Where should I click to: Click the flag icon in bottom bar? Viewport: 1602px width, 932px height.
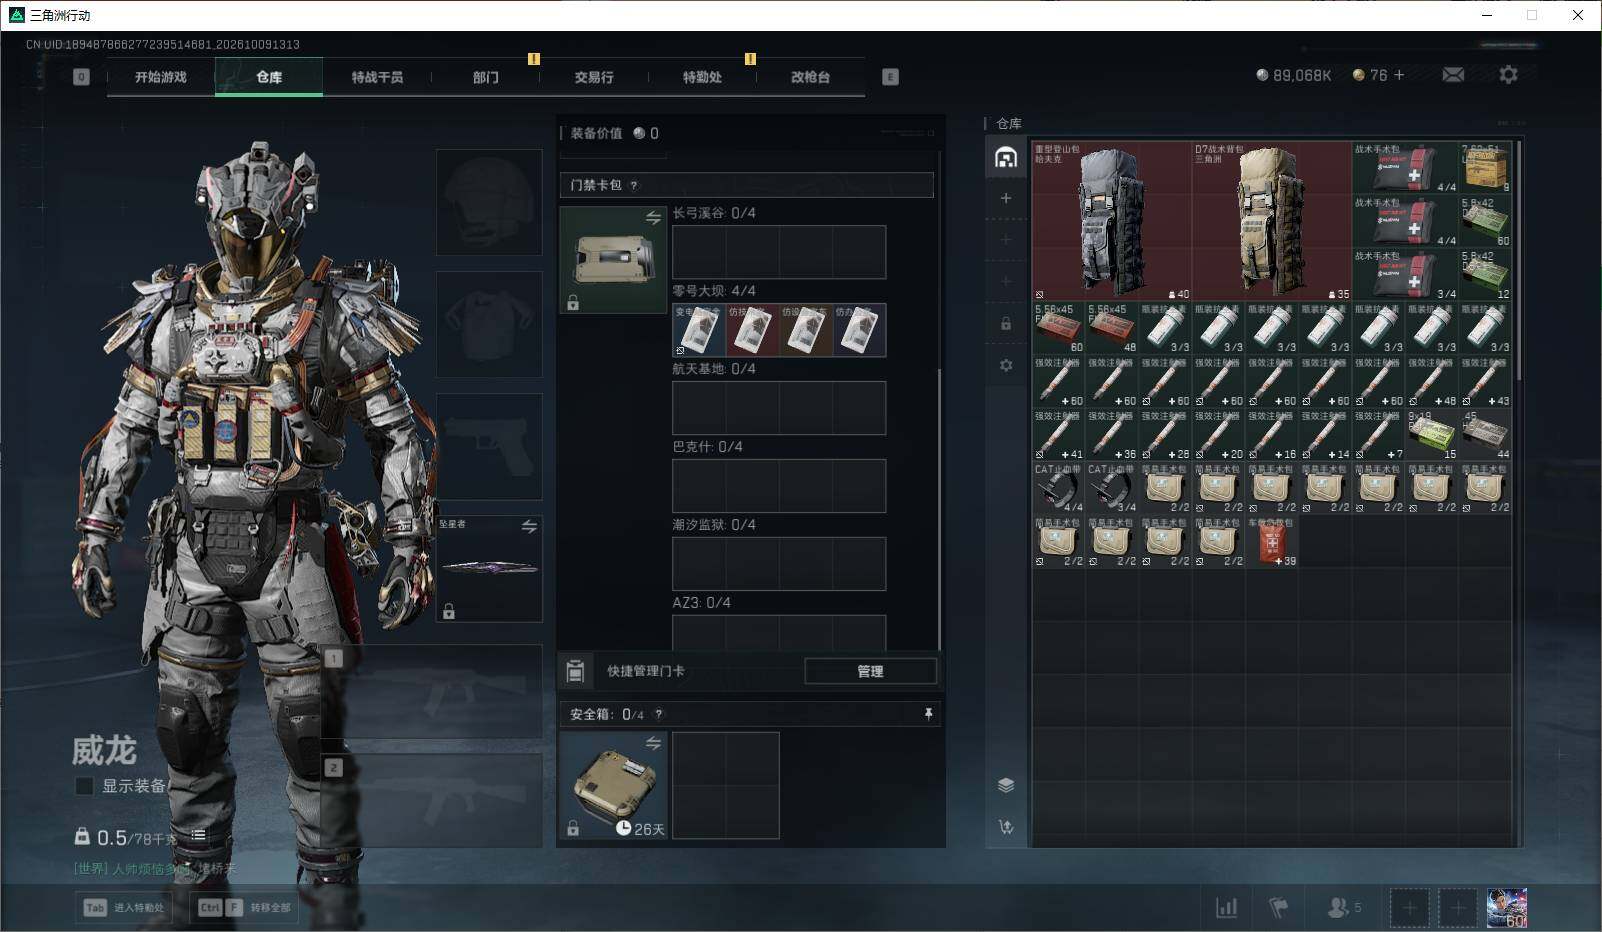[x=1278, y=907]
